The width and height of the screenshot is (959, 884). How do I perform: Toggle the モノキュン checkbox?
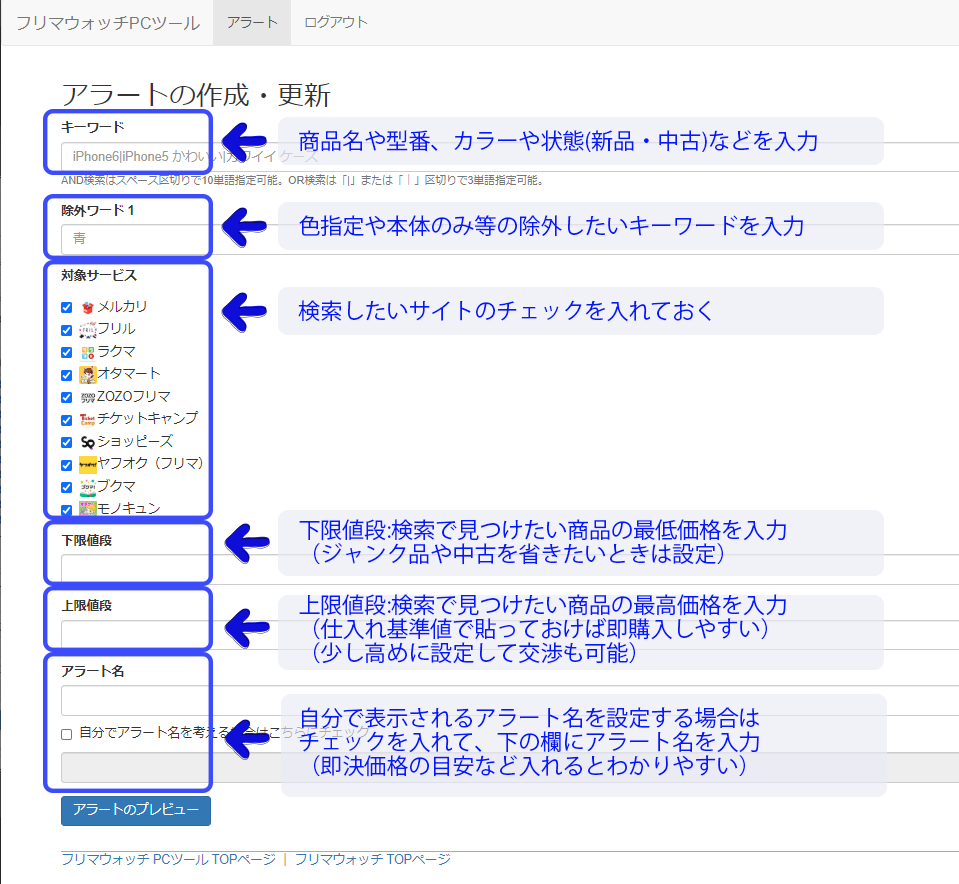pyautogui.click(x=67, y=510)
